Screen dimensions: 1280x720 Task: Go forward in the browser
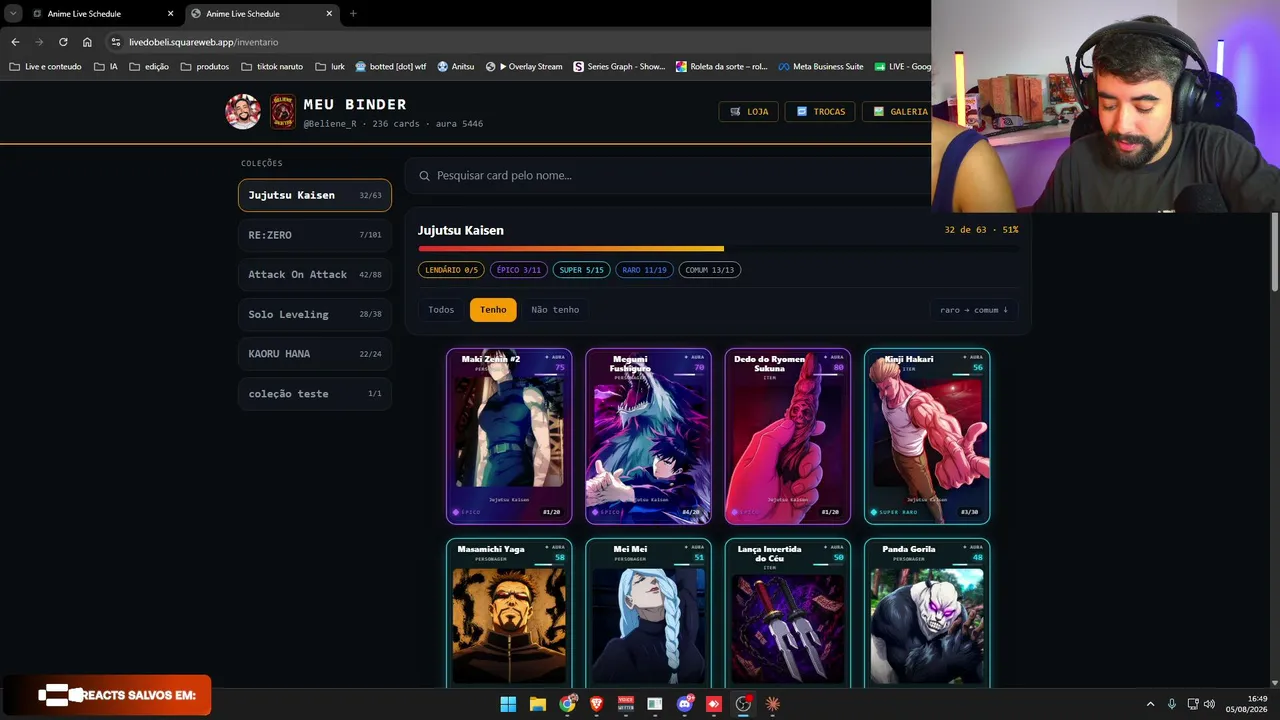[39, 42]
